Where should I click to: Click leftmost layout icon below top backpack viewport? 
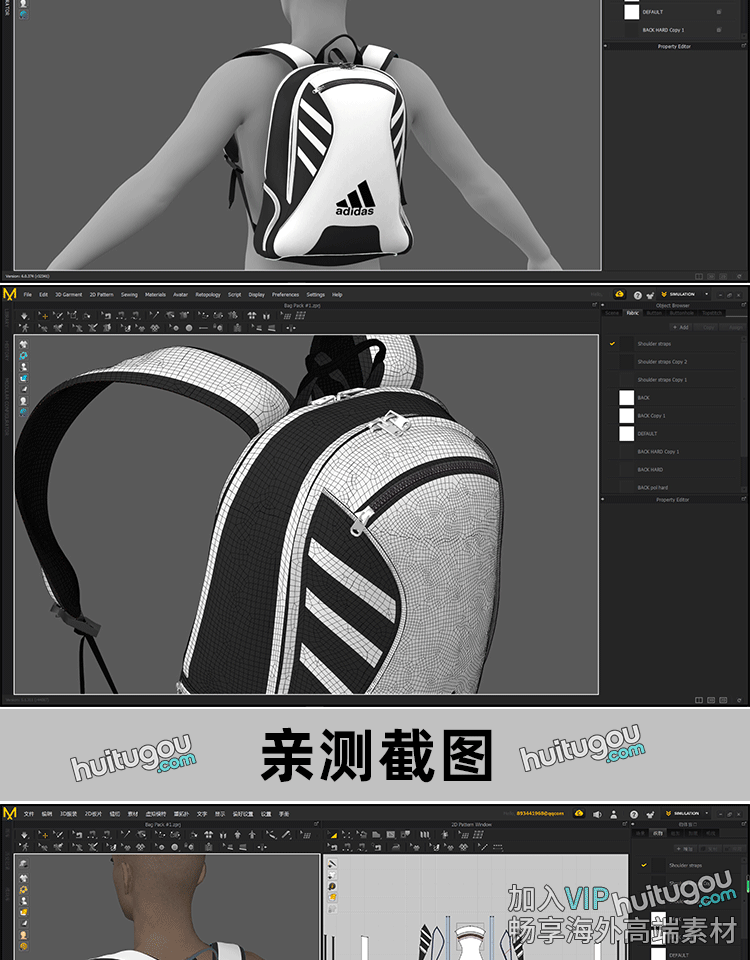tap(699, 277)
